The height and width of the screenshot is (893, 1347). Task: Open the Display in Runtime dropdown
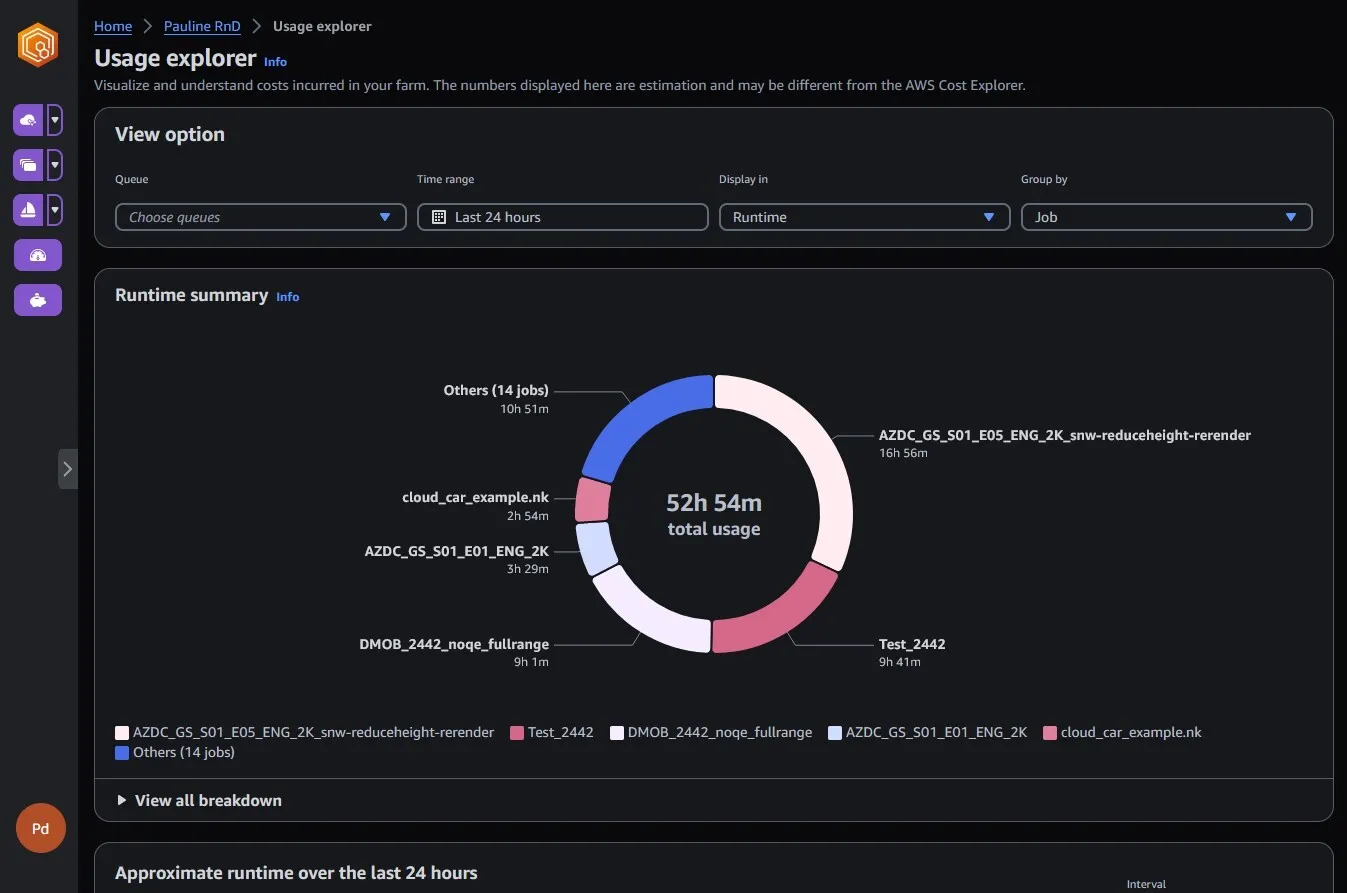[864, 217]
